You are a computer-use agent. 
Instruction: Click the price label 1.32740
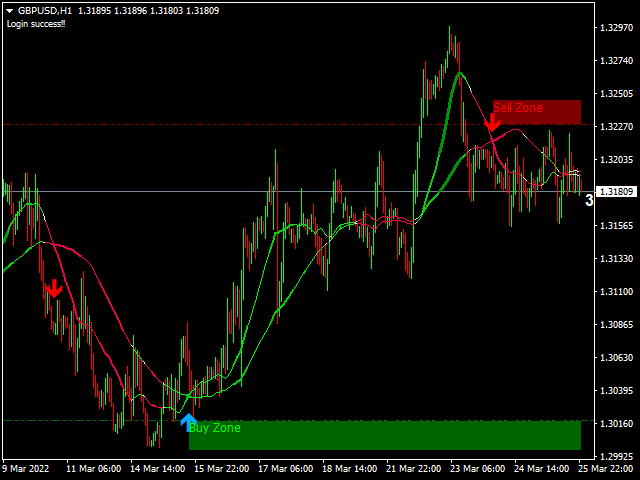click(616, 61)
